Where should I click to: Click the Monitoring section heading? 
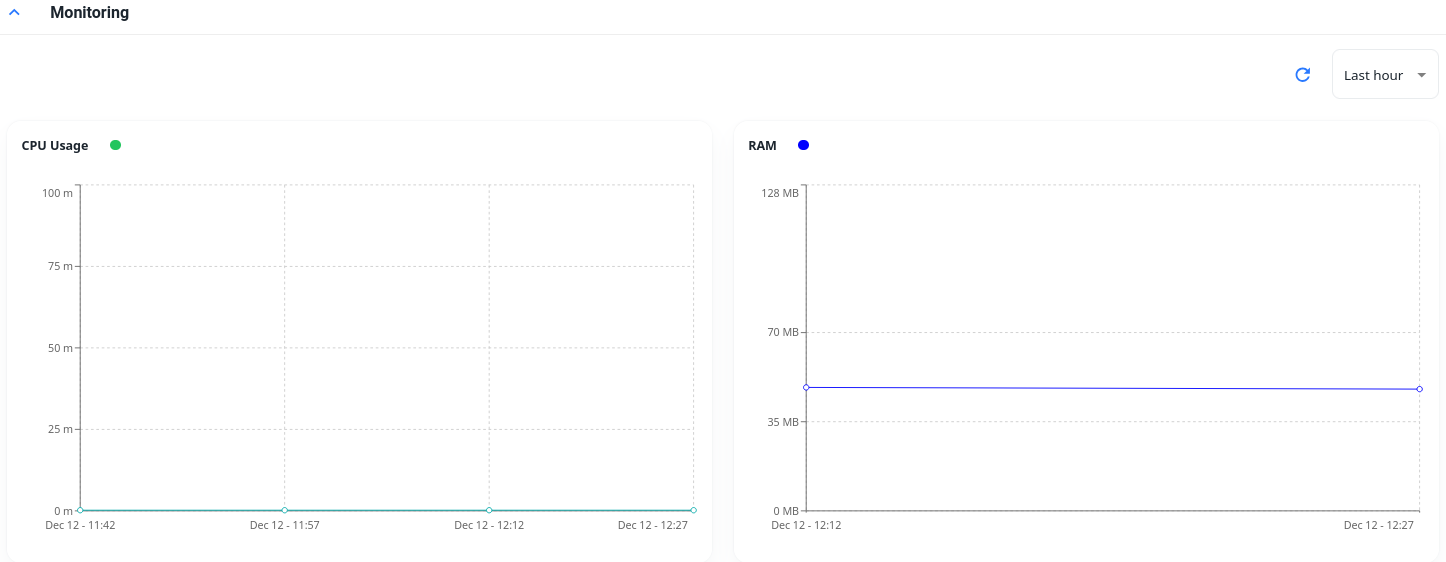(89, 13)
